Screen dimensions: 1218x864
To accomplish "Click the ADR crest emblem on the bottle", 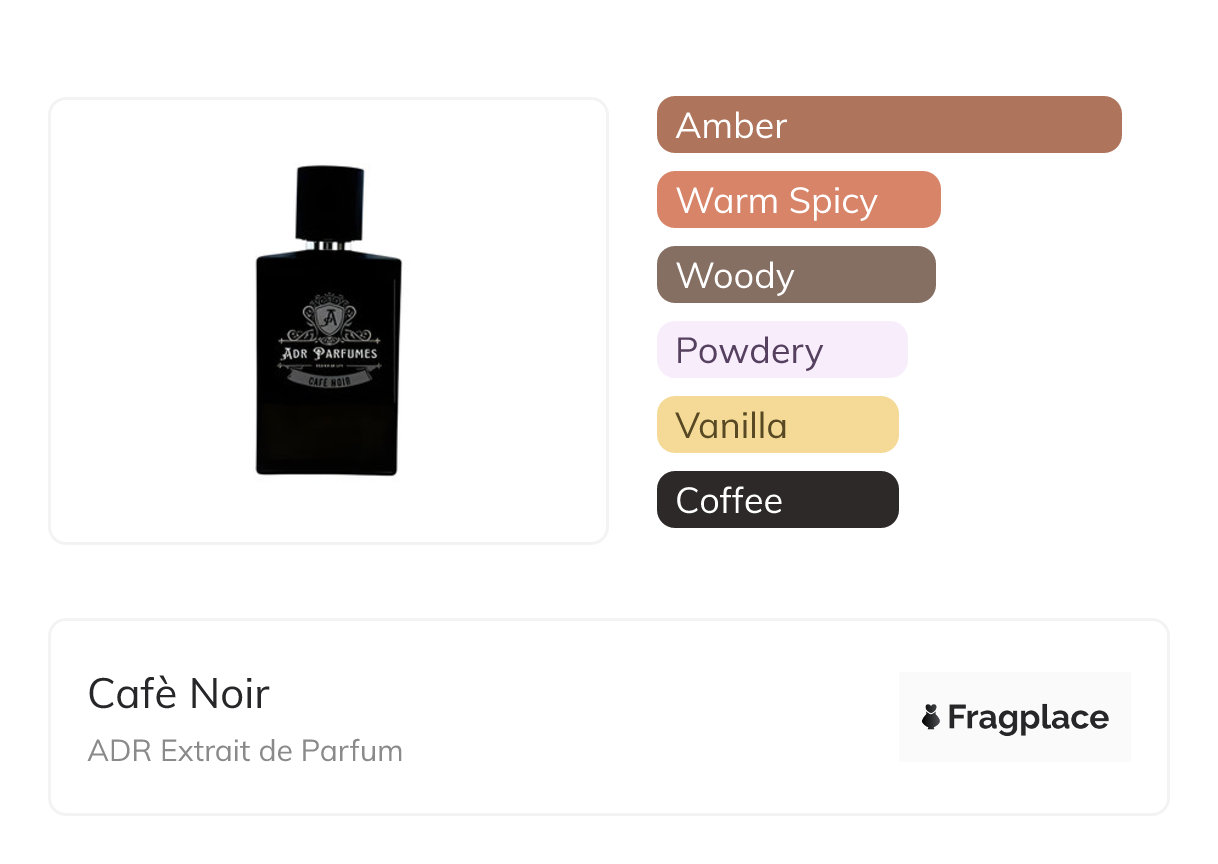I will point(329,319).
